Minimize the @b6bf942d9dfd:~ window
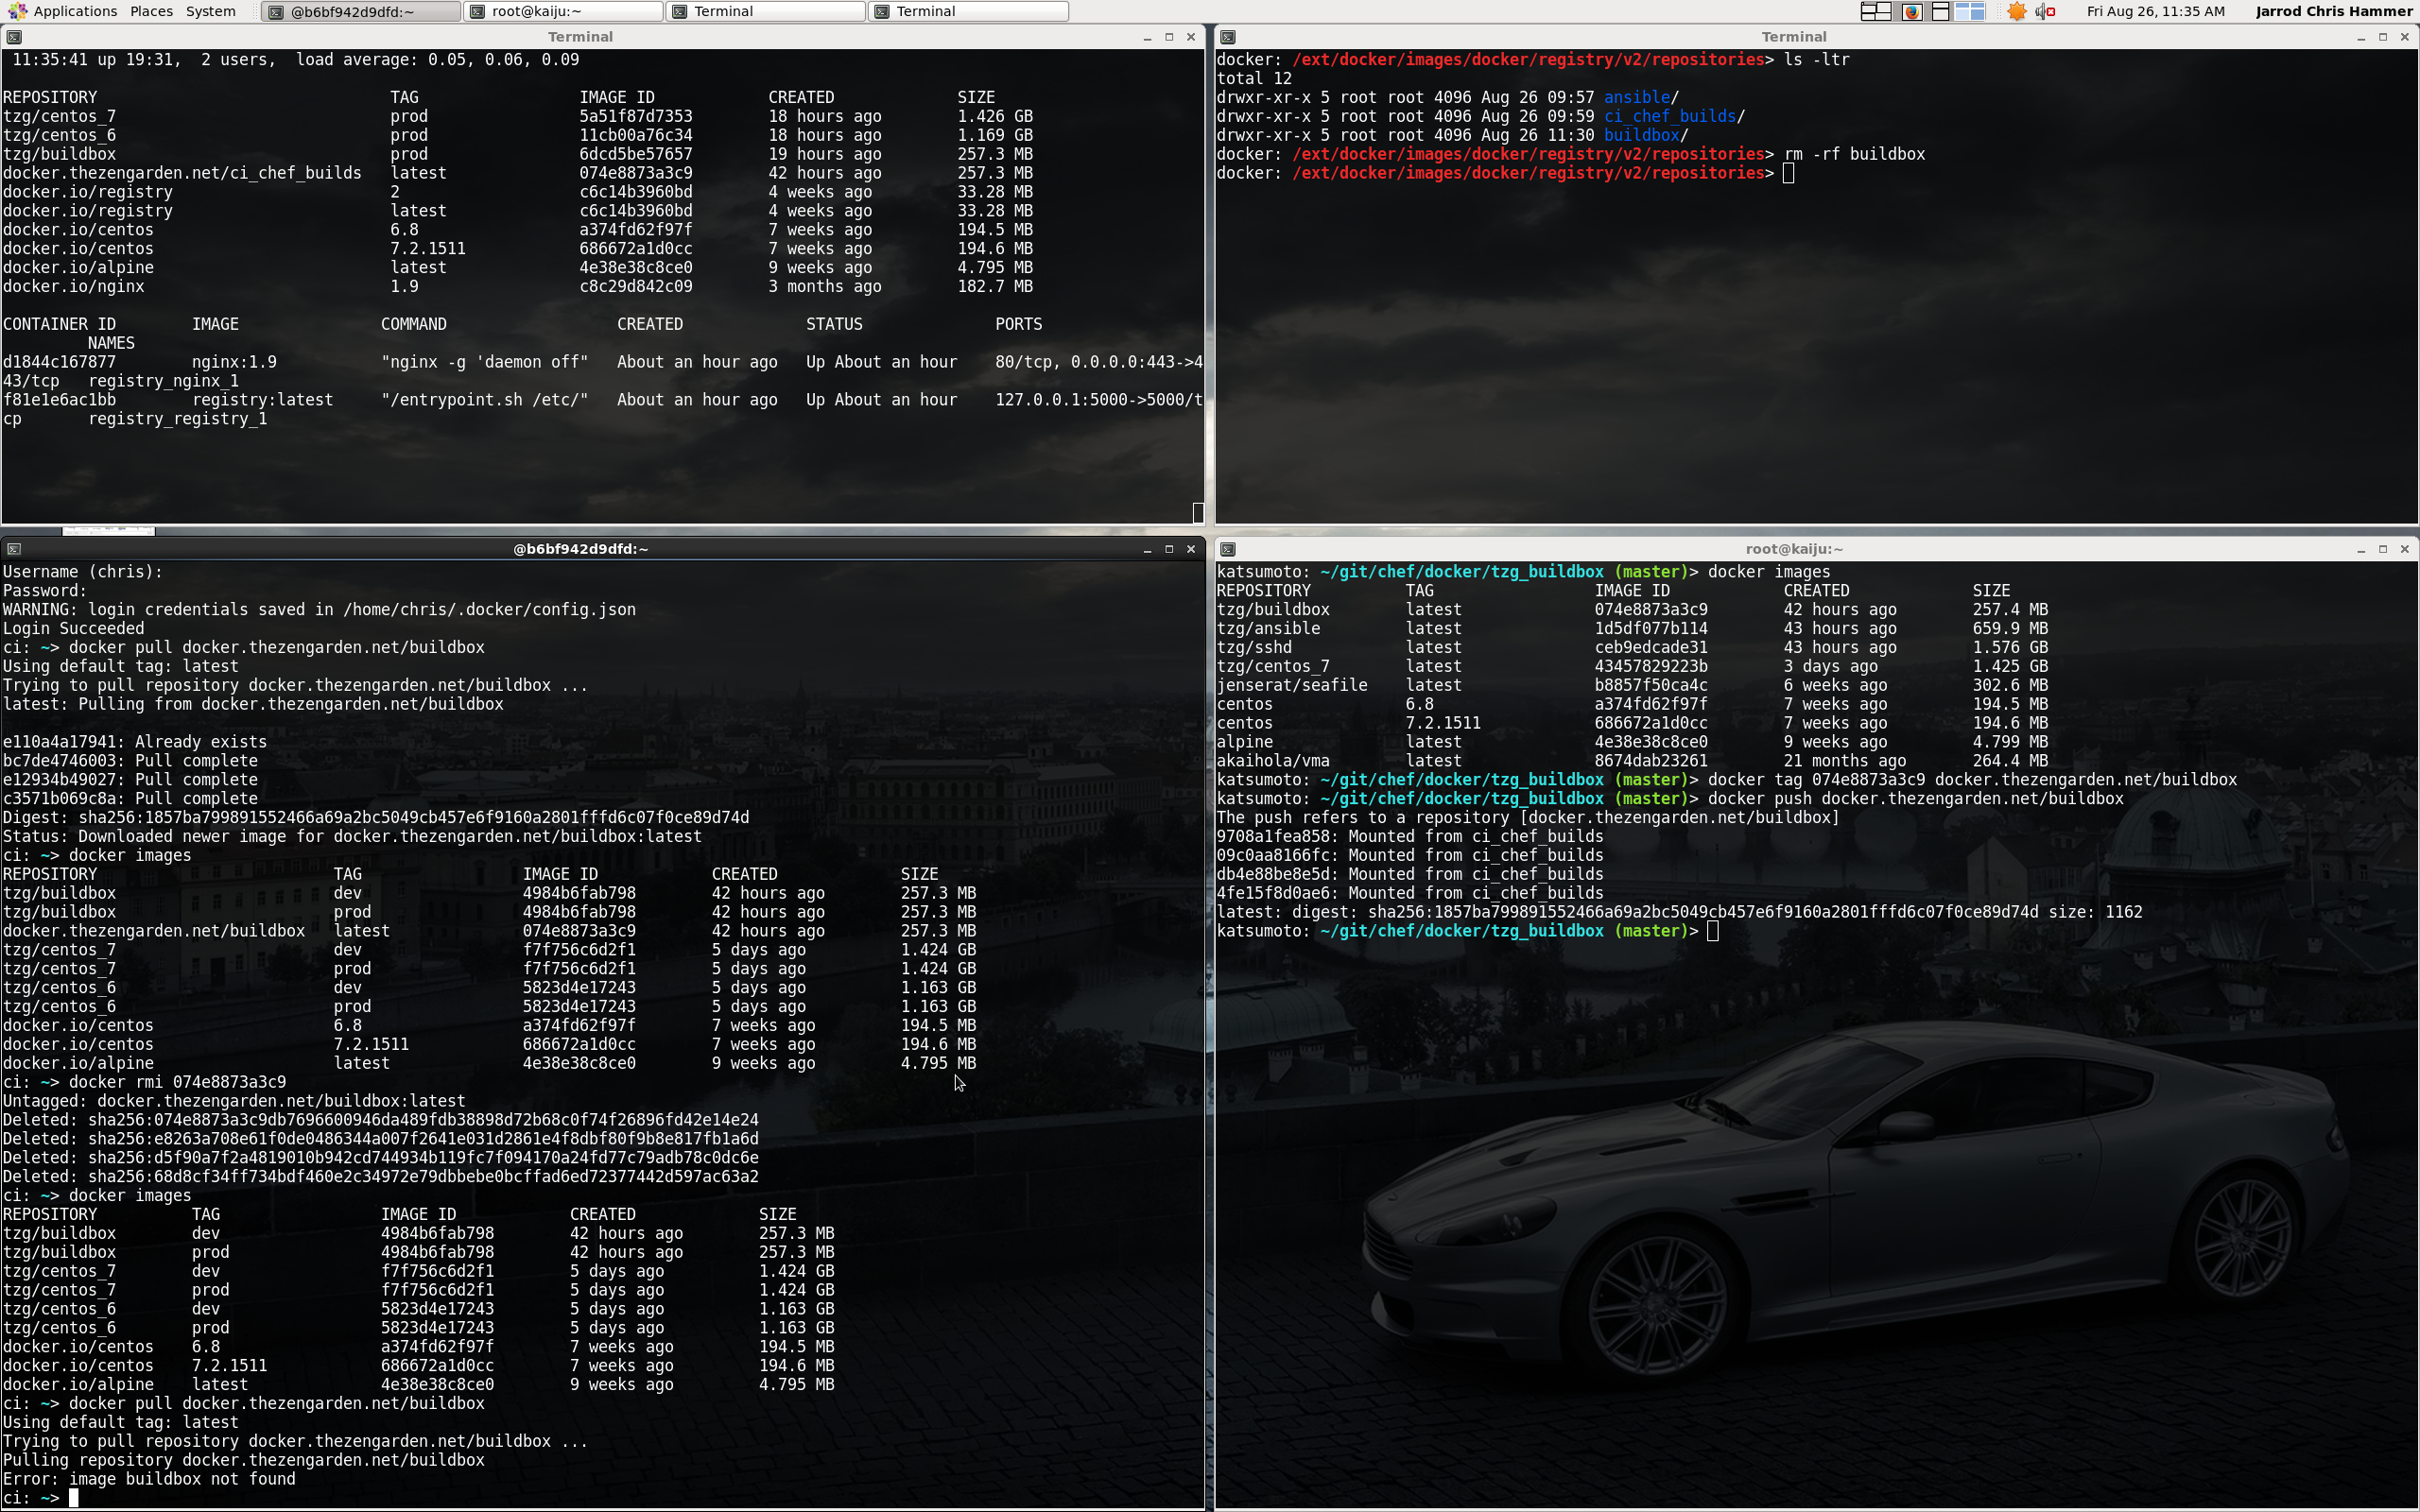 (1147, 549)
